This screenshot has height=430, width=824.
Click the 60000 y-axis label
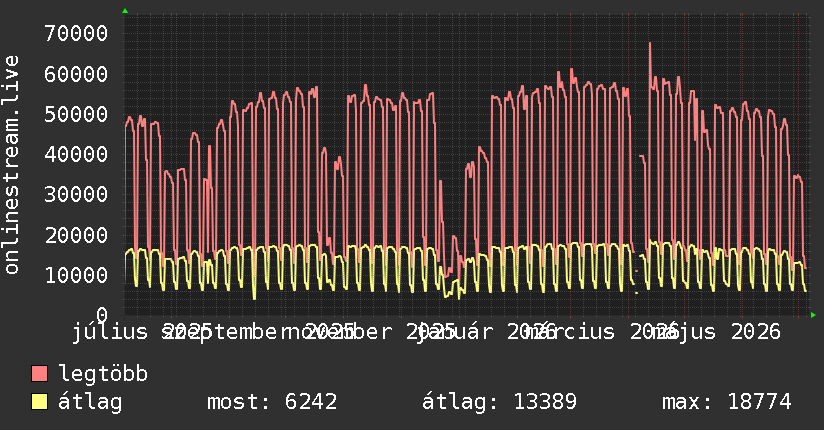click(76, 74)
